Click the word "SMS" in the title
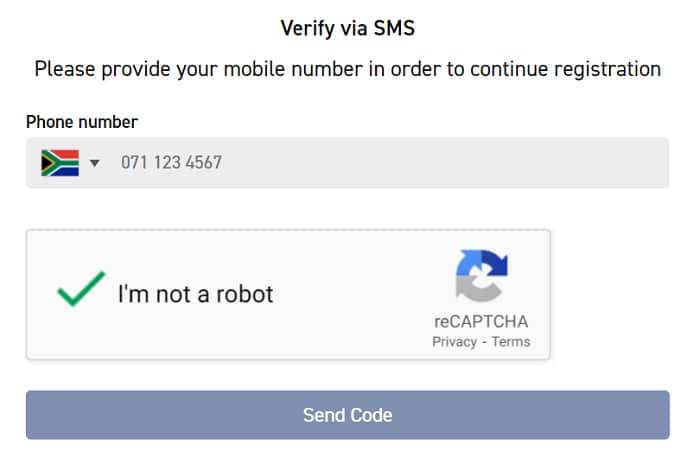The image size is (700, 464). (x=394, y=28)
